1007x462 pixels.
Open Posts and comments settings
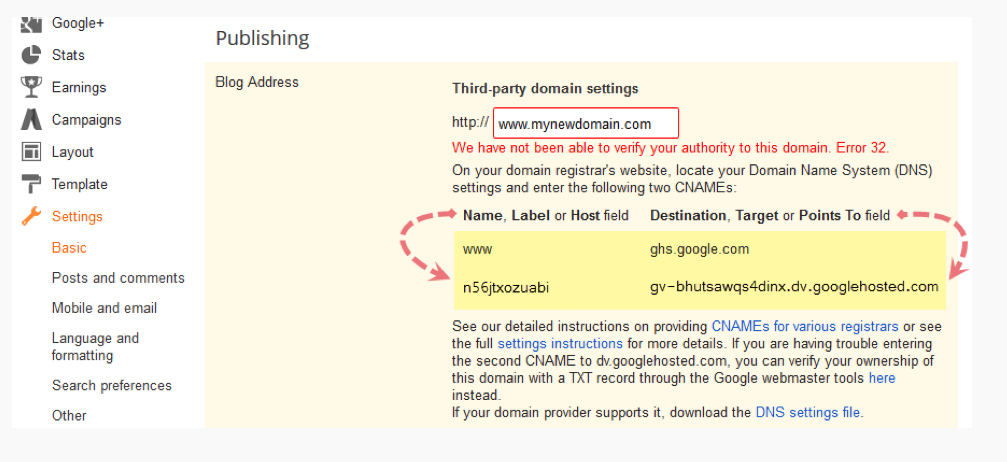point(118,278)
